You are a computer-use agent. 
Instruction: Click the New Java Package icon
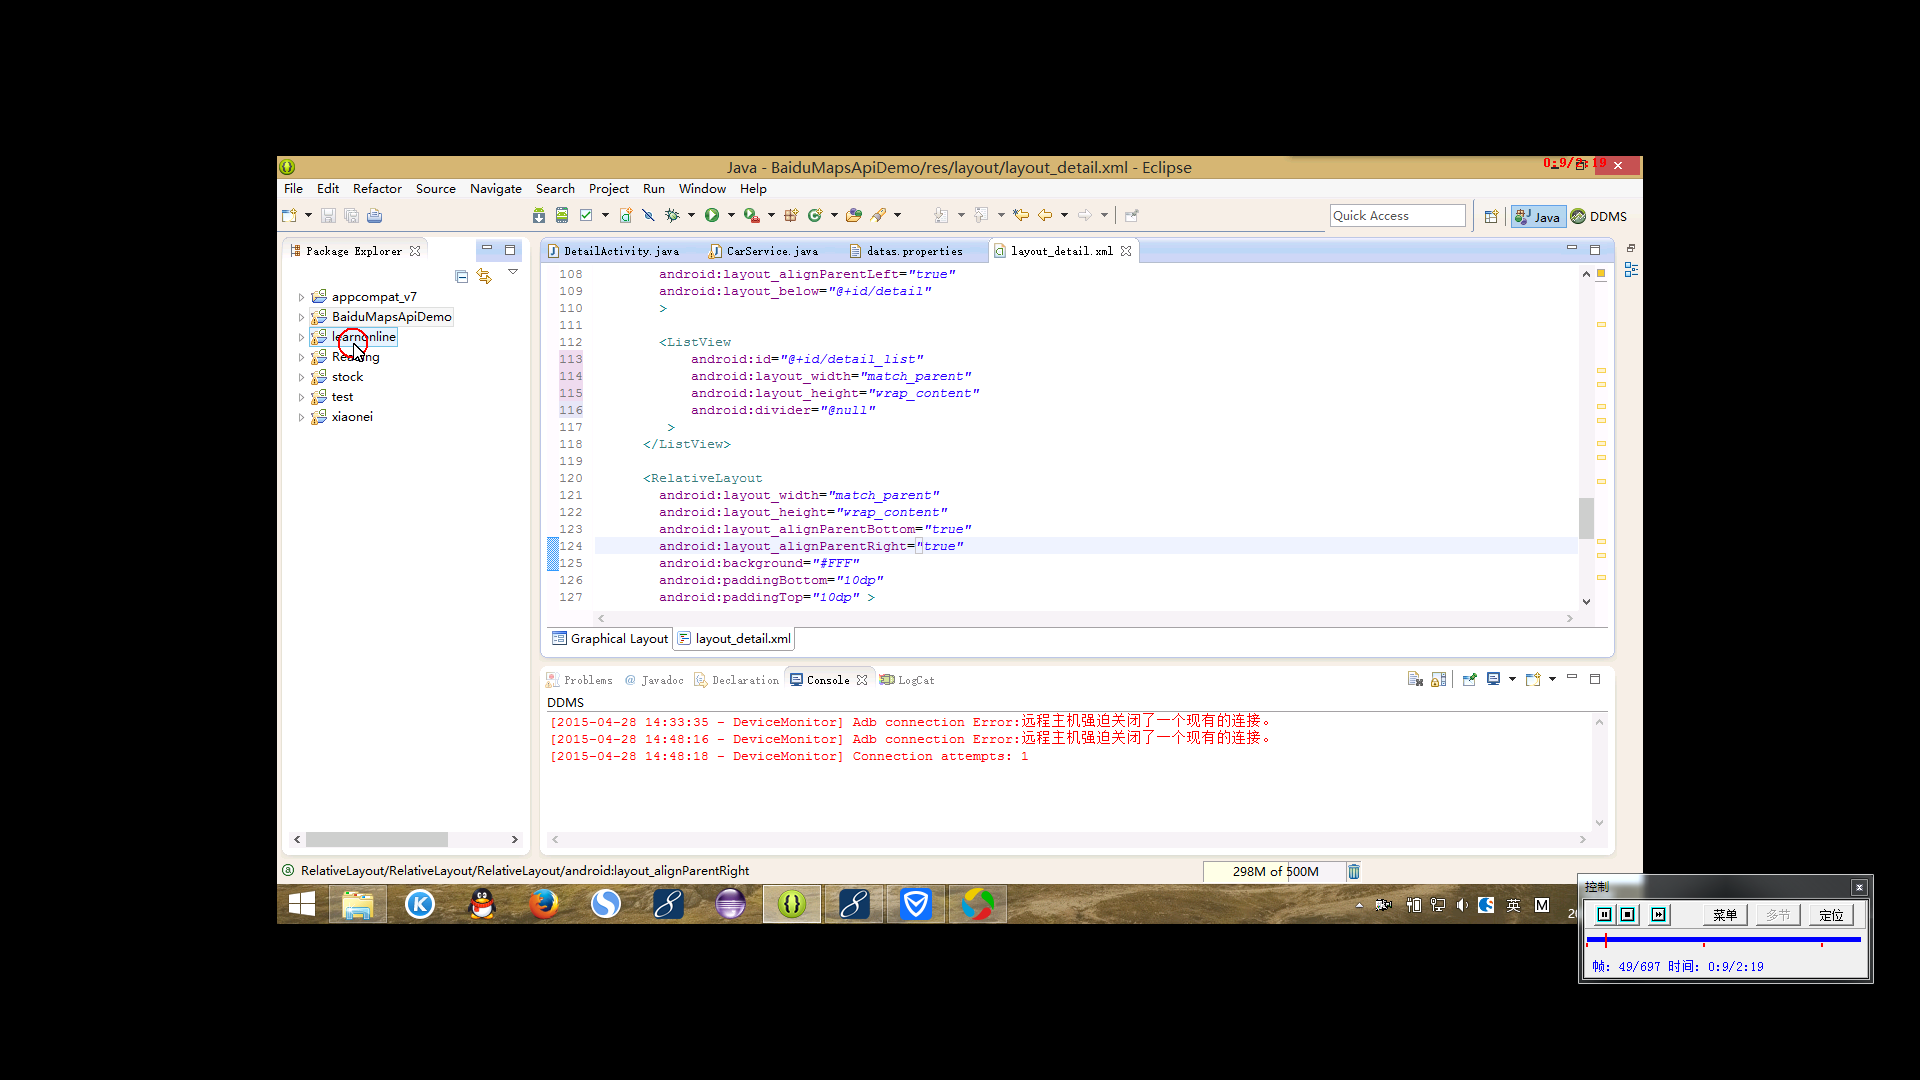point(791,215)
